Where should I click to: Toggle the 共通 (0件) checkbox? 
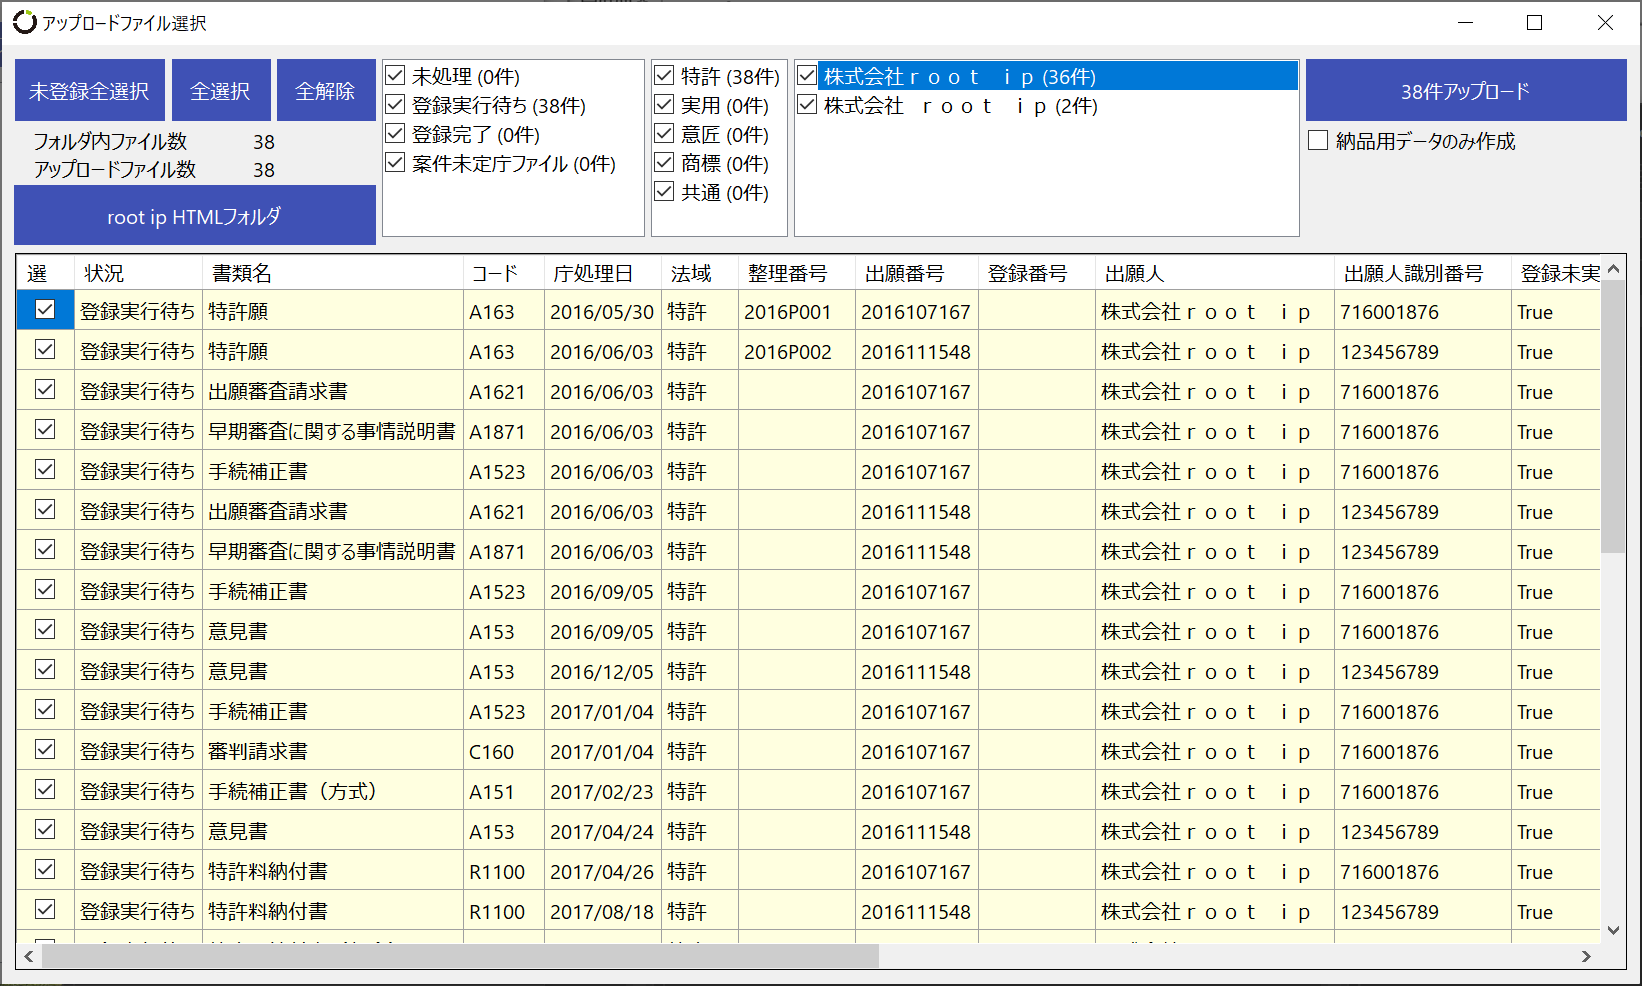pyautogui.click(x=664, y=192)
